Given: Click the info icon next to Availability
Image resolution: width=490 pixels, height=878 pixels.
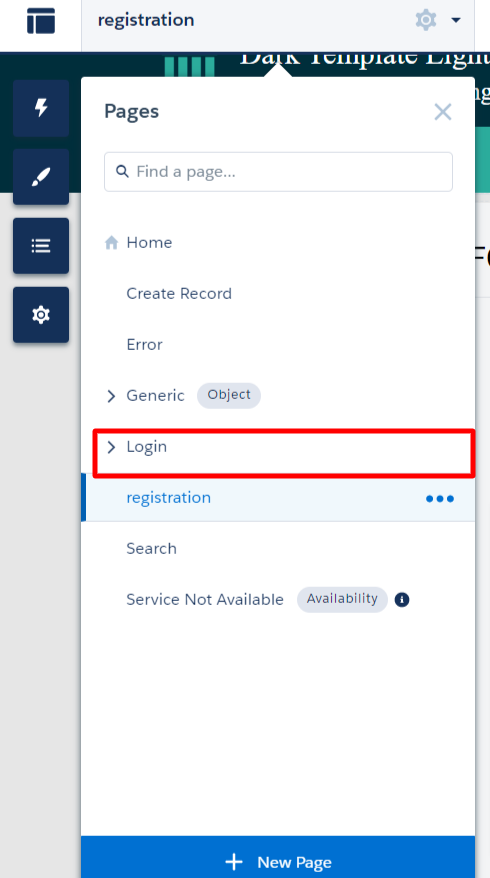Looking at the screenshot, I should (402, 600).
